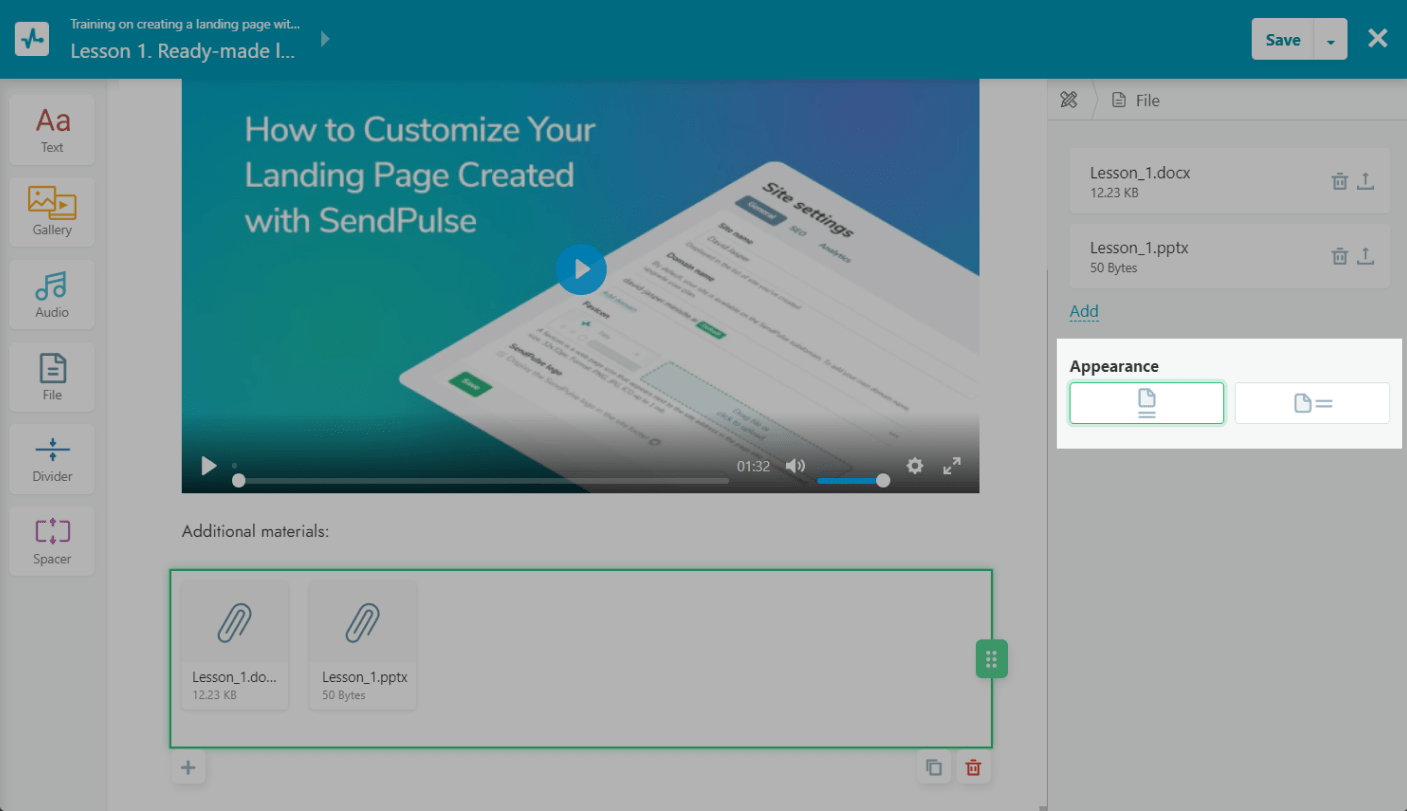Delete the Lesson_1.docx file with trash icon
The image size is (1407, 811).
pyautogui.click(x=1339, y=181)
